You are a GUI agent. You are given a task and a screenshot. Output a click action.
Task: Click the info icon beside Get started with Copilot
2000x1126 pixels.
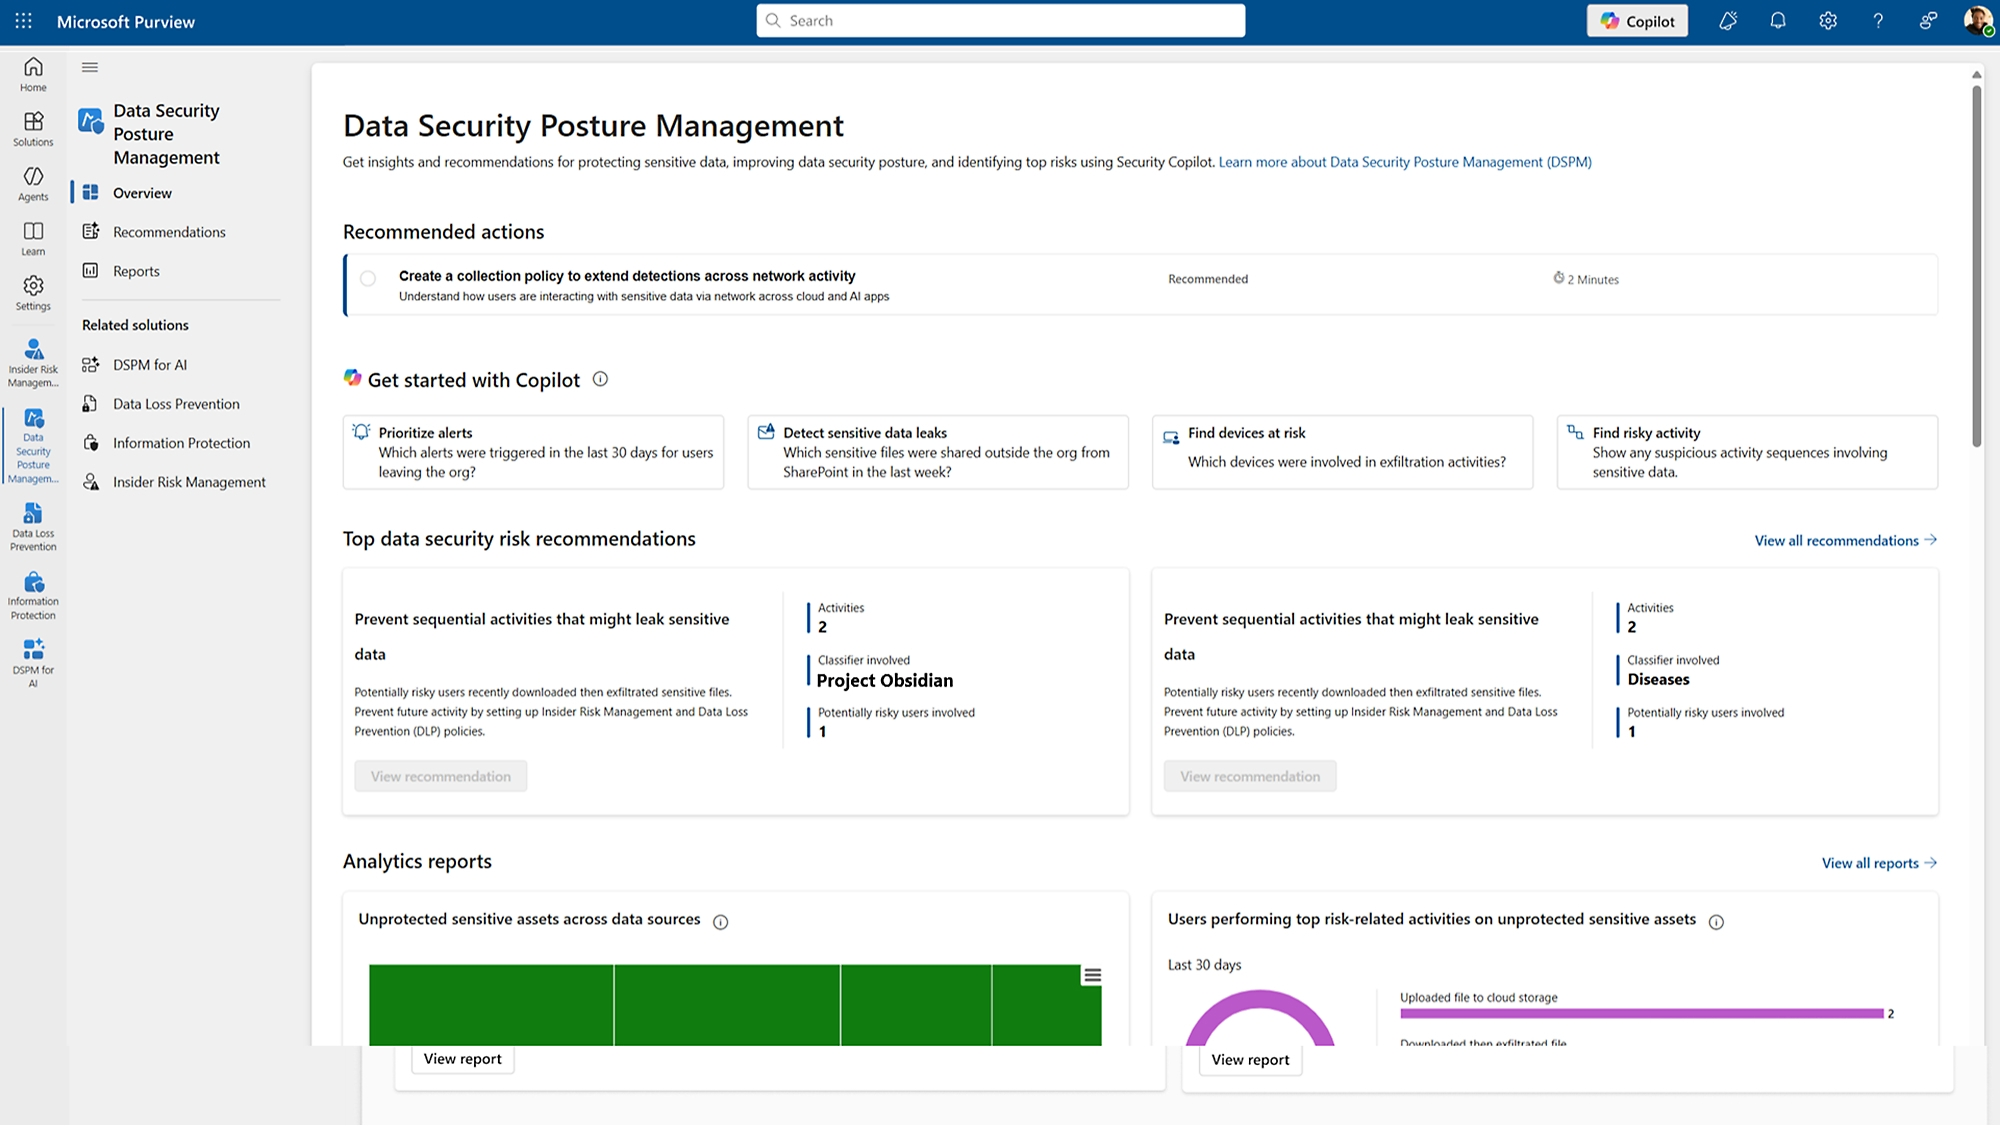[x=600, y=379]
